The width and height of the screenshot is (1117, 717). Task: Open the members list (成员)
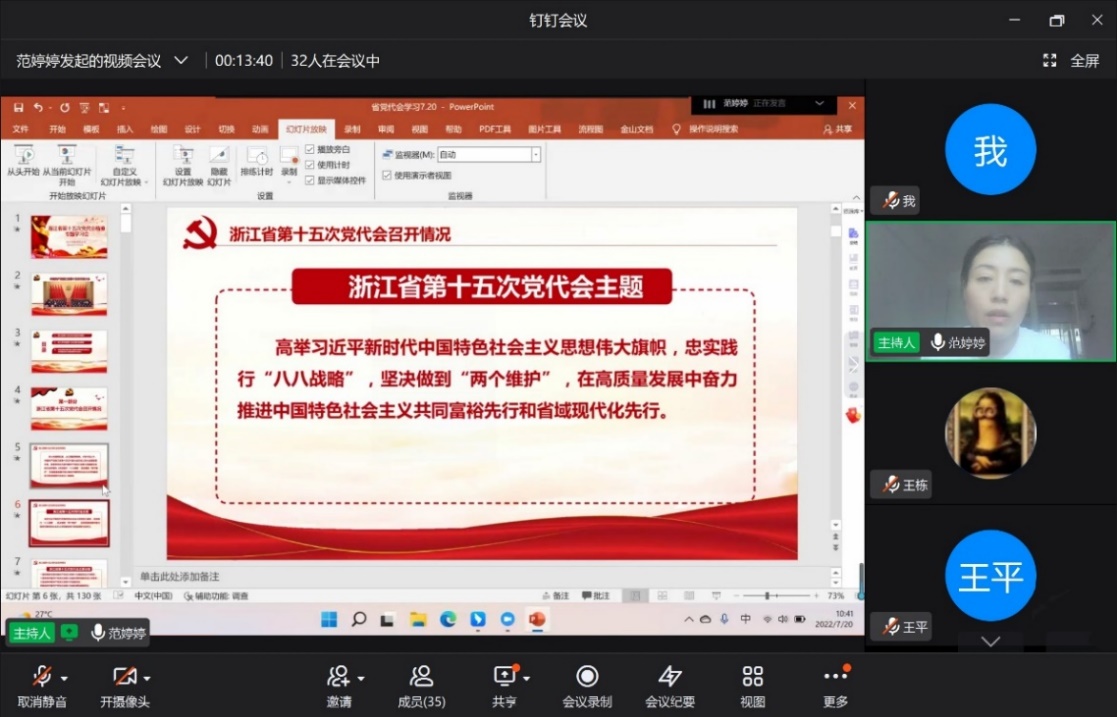pyautogui.click(x=421, y=677)
